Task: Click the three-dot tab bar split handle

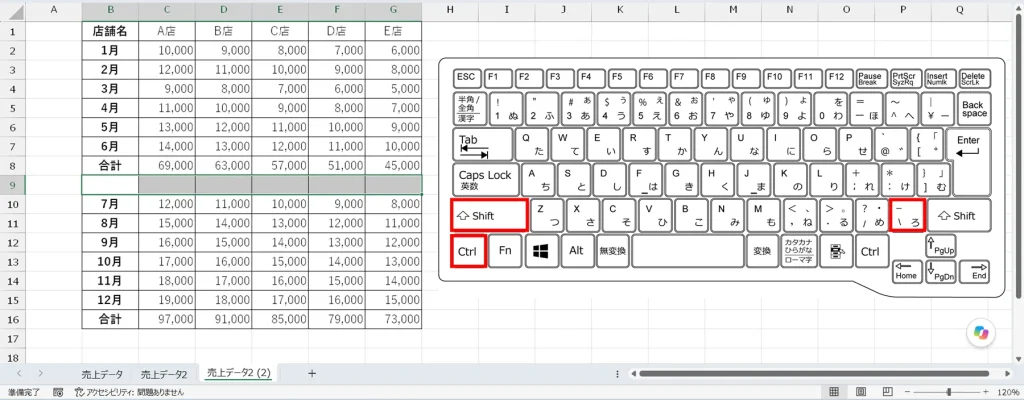Action: pyautogui.click(x=618, y=374)
